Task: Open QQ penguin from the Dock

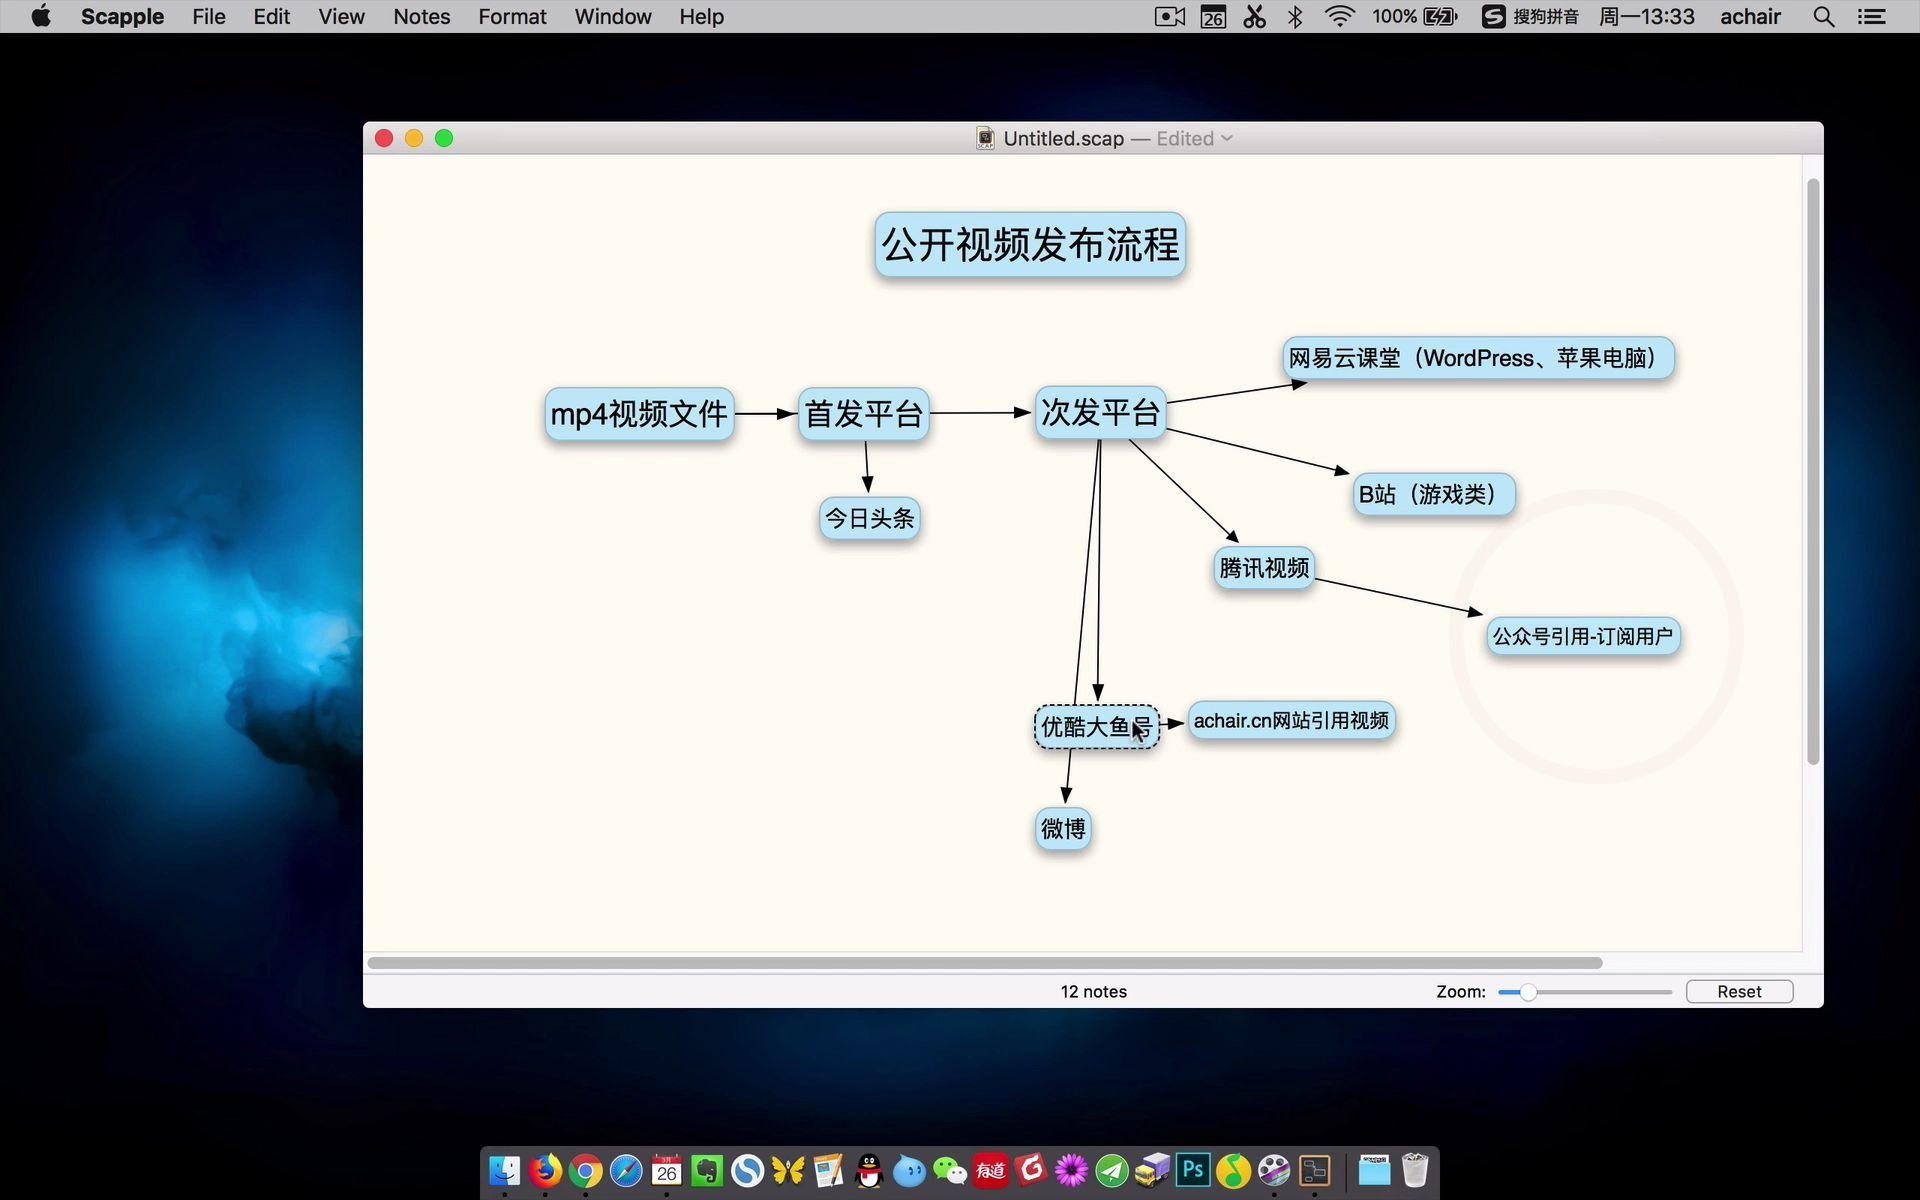Action: (869, 1170)
